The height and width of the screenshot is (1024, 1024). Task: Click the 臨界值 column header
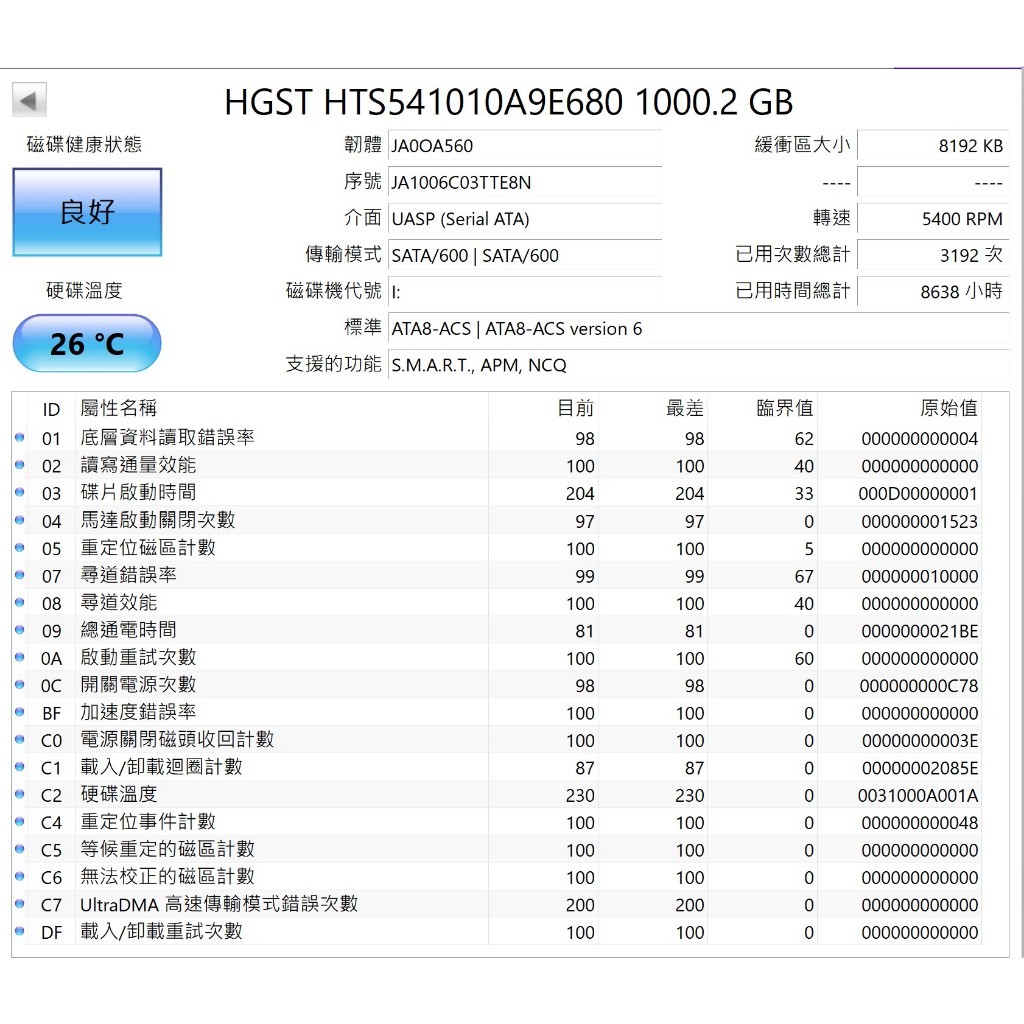point(784,408)
